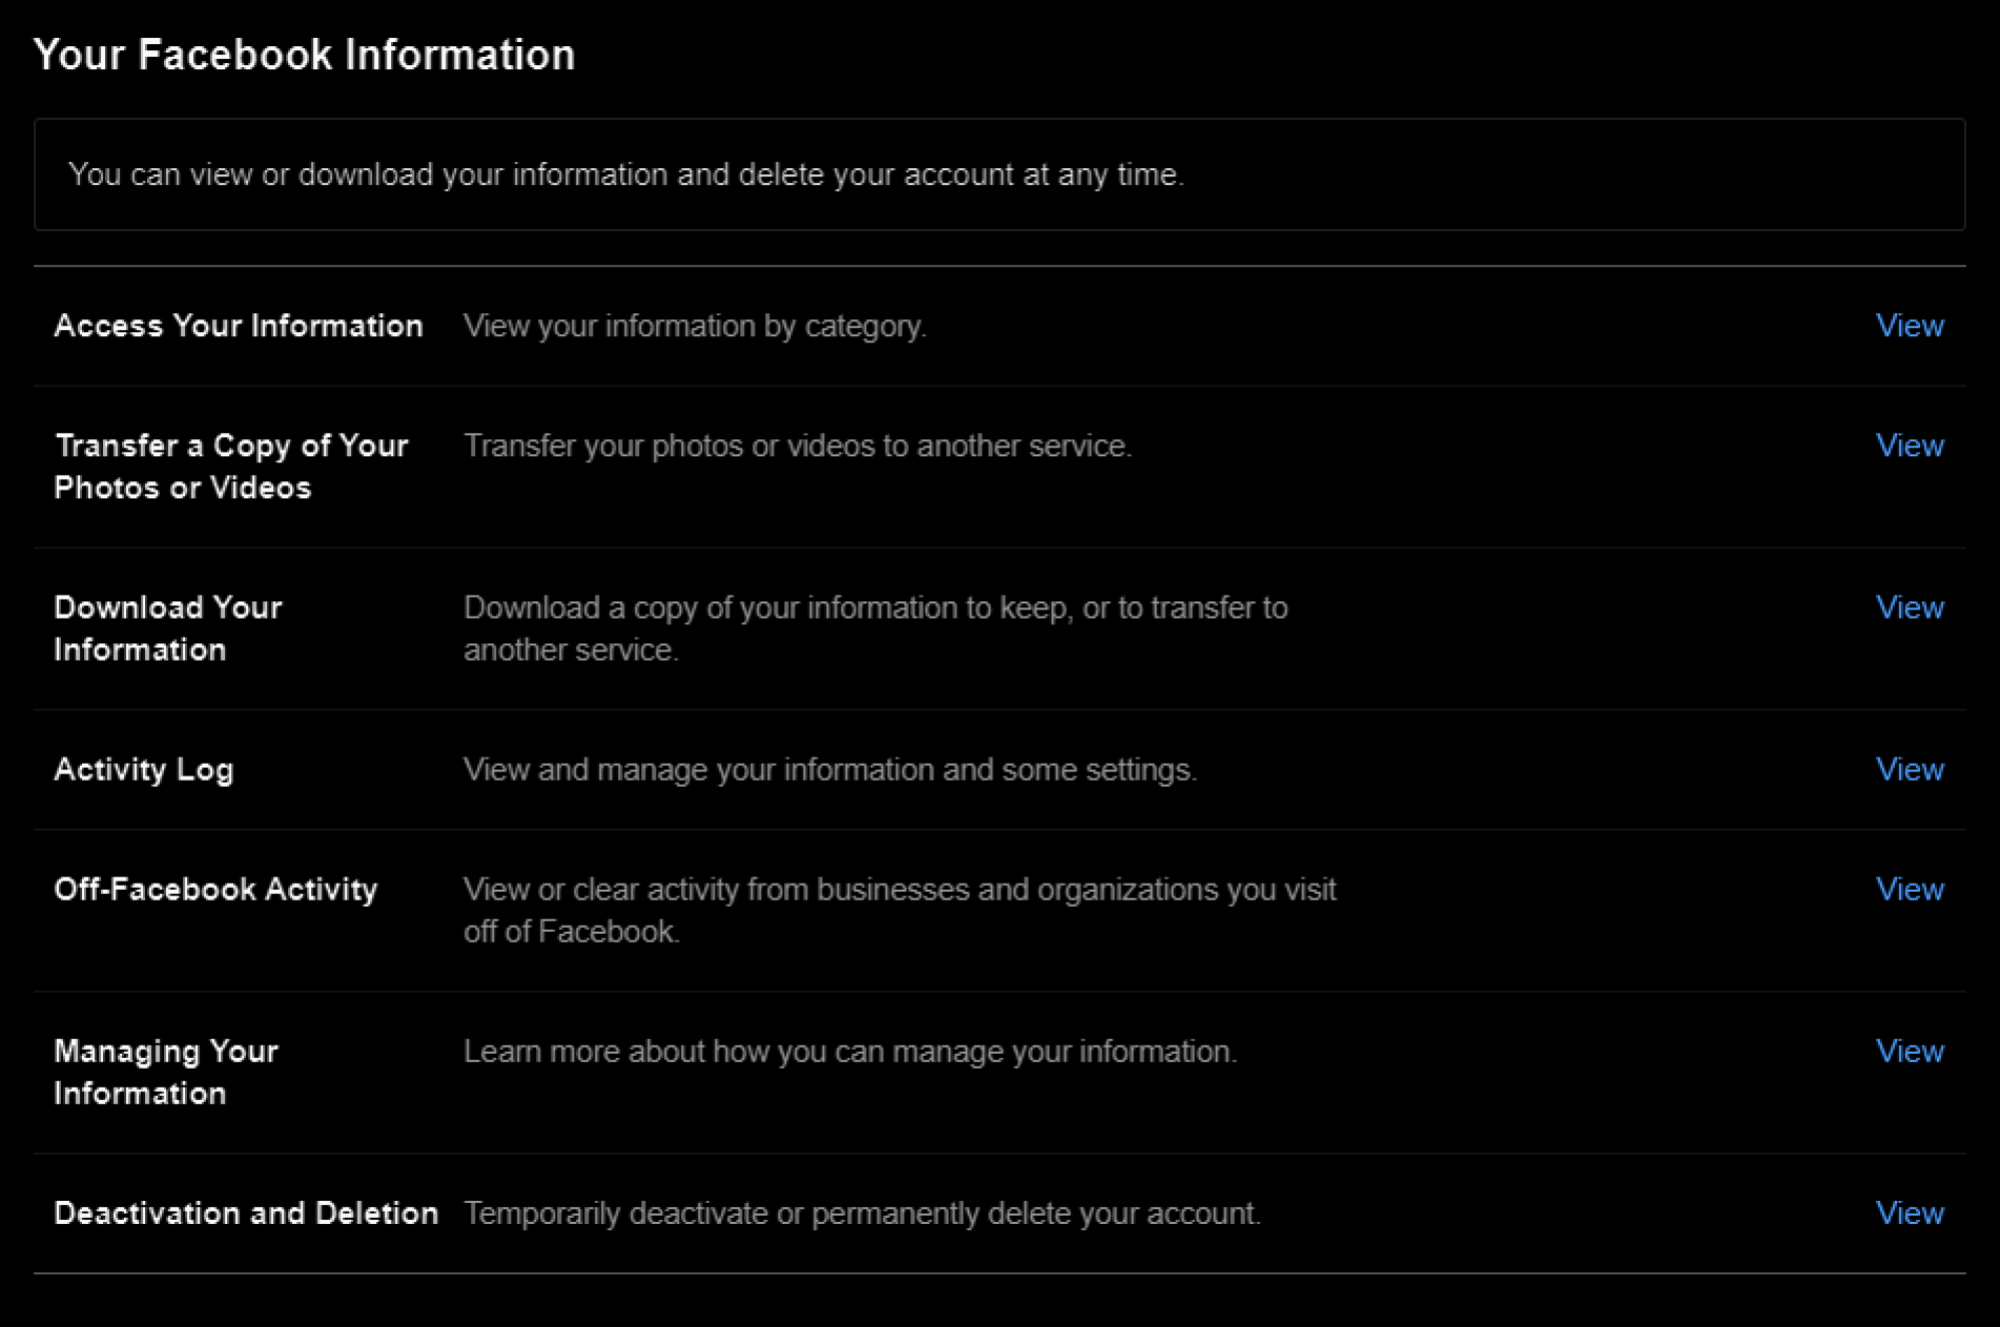The height and width of the screenshot is (1327, 2000).
Task: Click View next to Transfer photos or videos
Action: [x=1909, y=445]
